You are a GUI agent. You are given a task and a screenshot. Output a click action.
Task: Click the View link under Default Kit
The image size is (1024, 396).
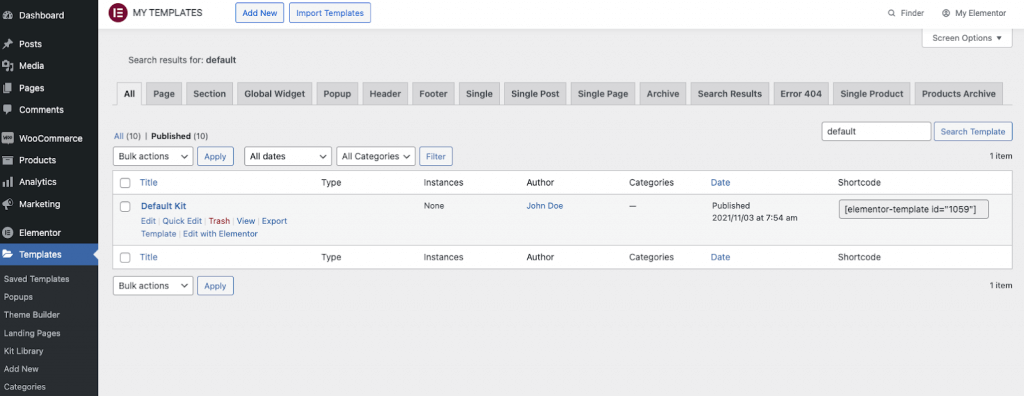point(246,221)
